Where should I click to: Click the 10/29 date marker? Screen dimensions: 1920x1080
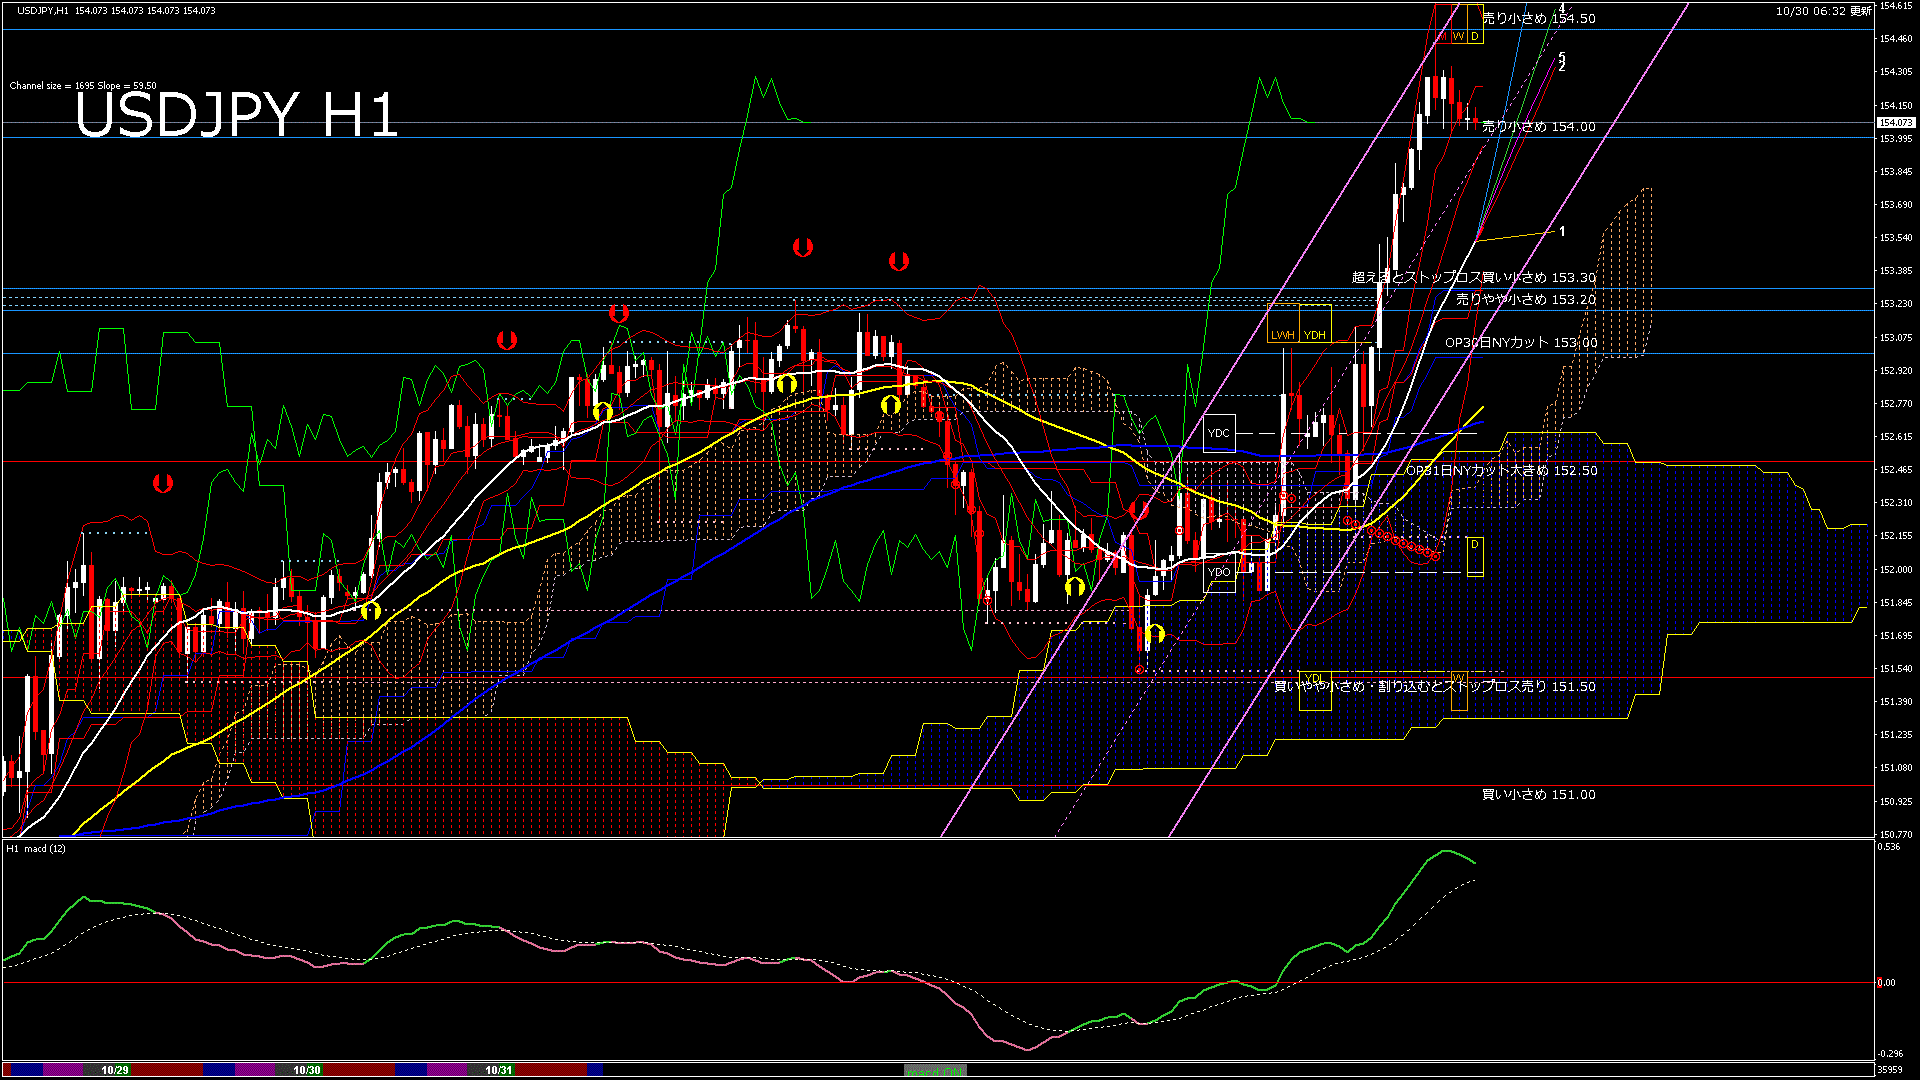tap(114, 1070)
